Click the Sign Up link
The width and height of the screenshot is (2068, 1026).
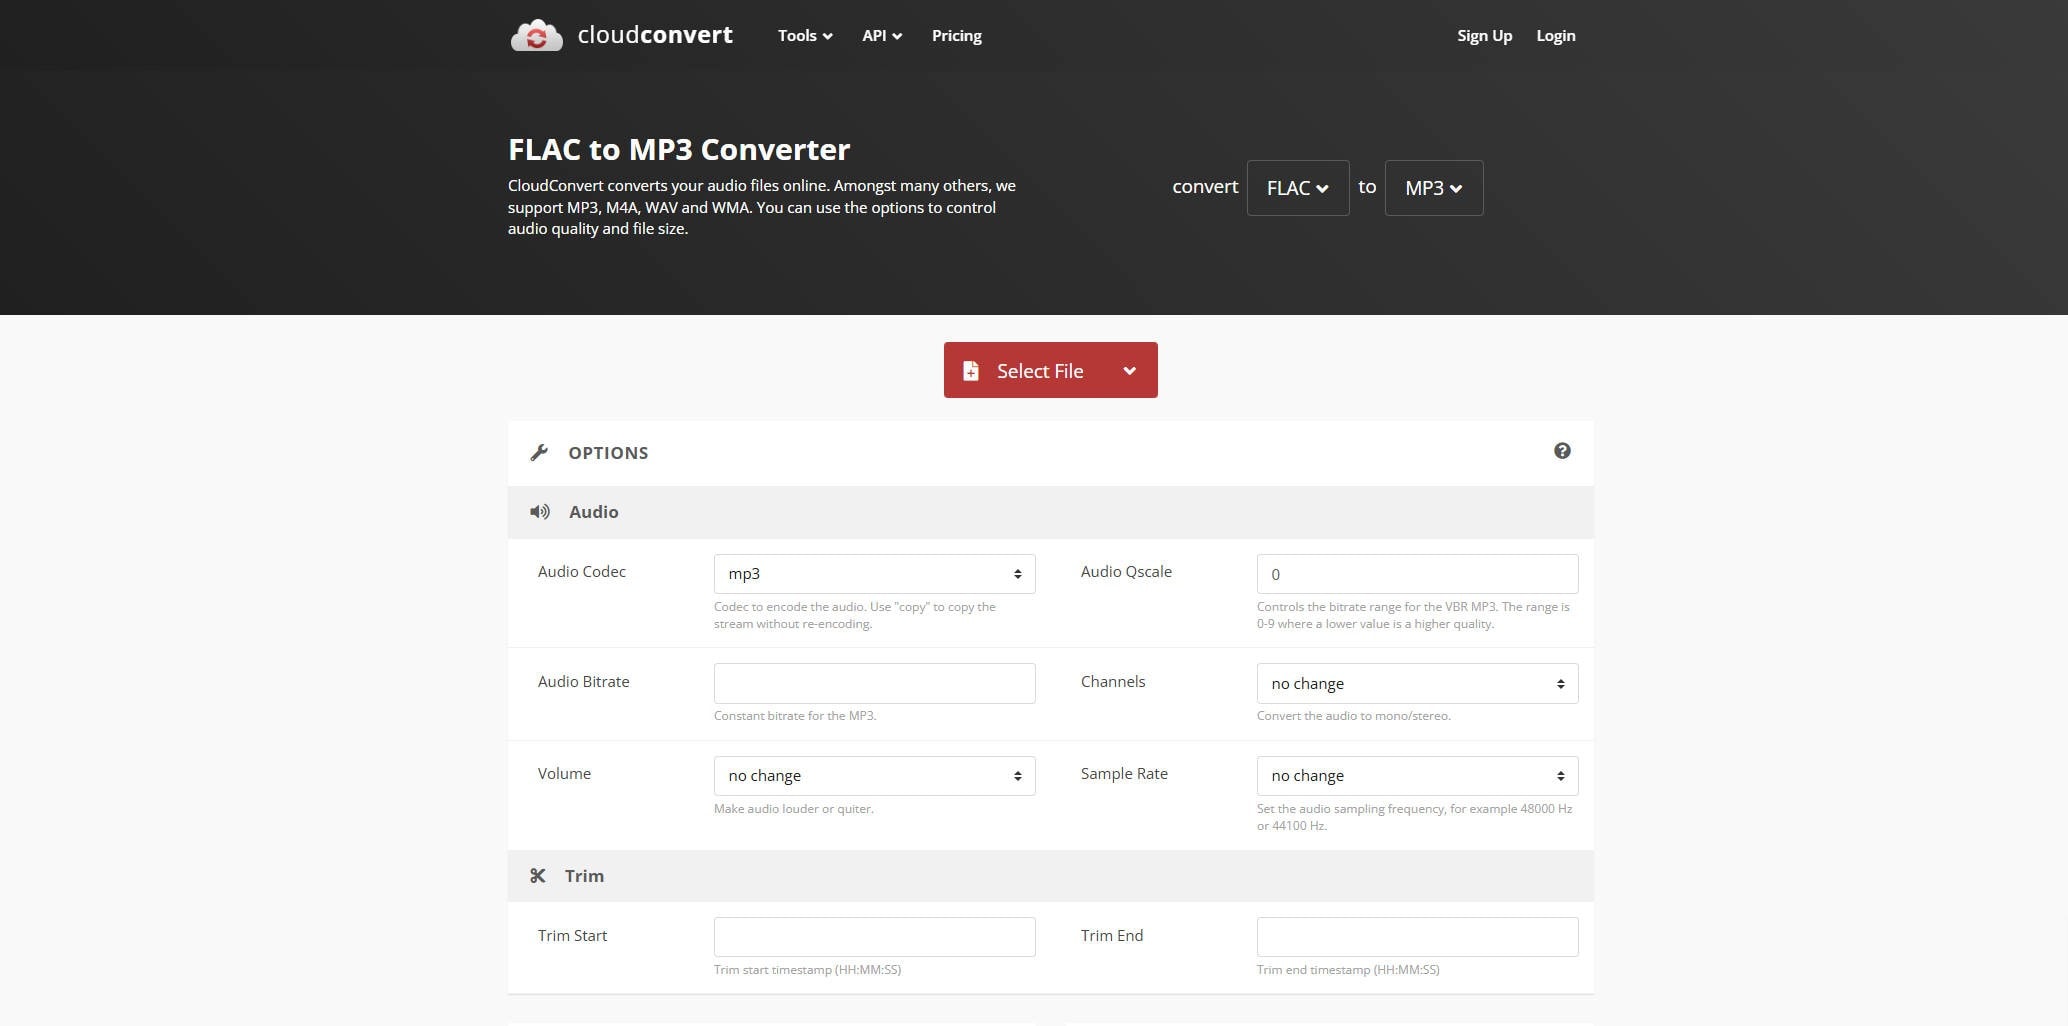coord(1484,36)
